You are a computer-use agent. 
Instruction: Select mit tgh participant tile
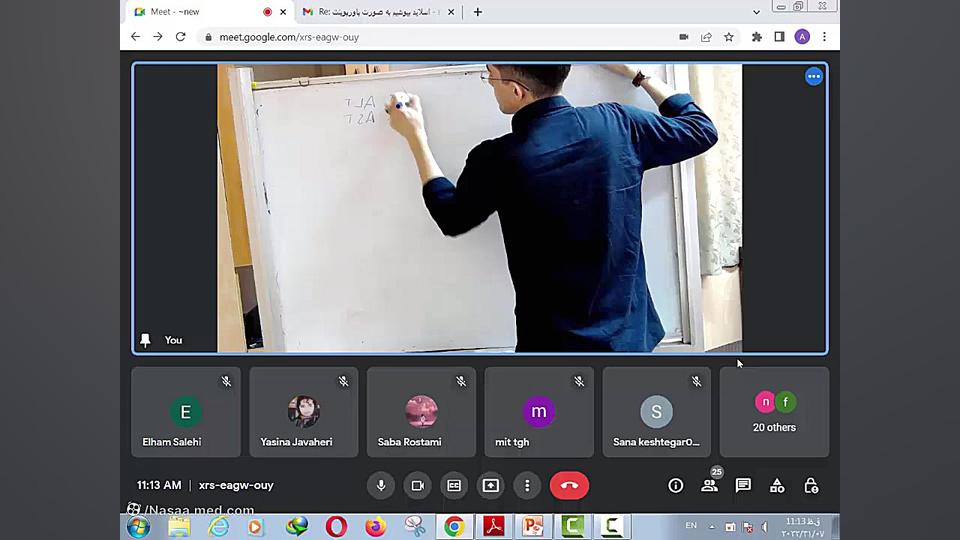[x=539, y=412]
